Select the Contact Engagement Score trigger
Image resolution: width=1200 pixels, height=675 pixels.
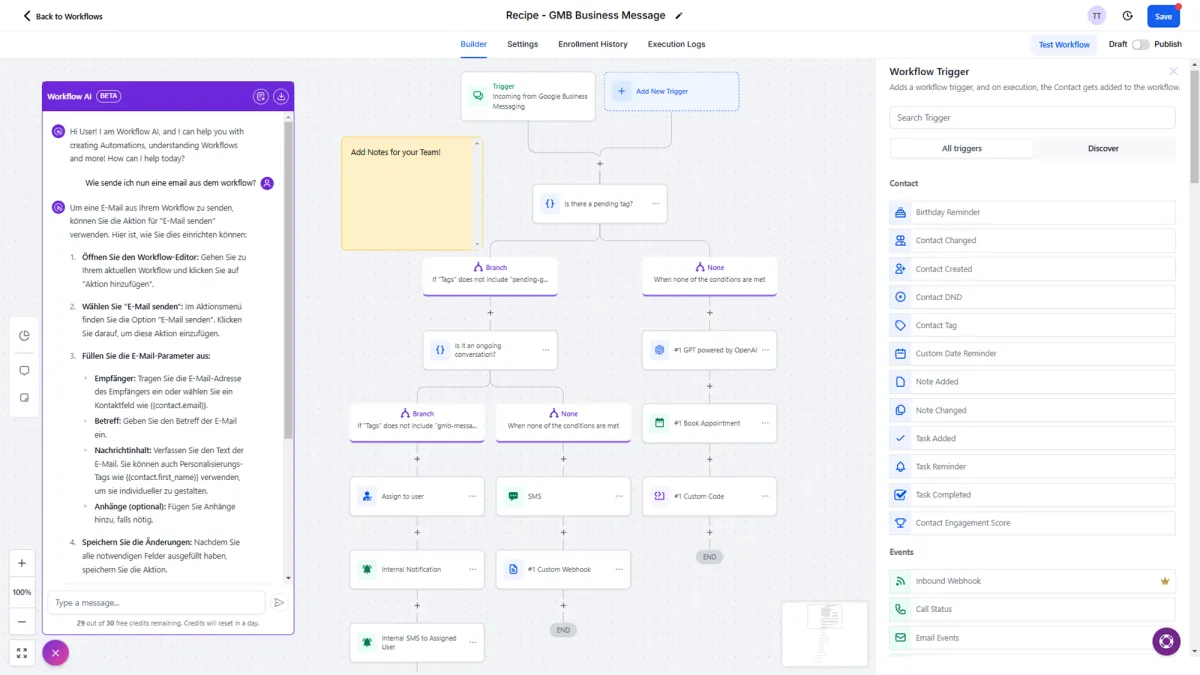coord(1032,523)
